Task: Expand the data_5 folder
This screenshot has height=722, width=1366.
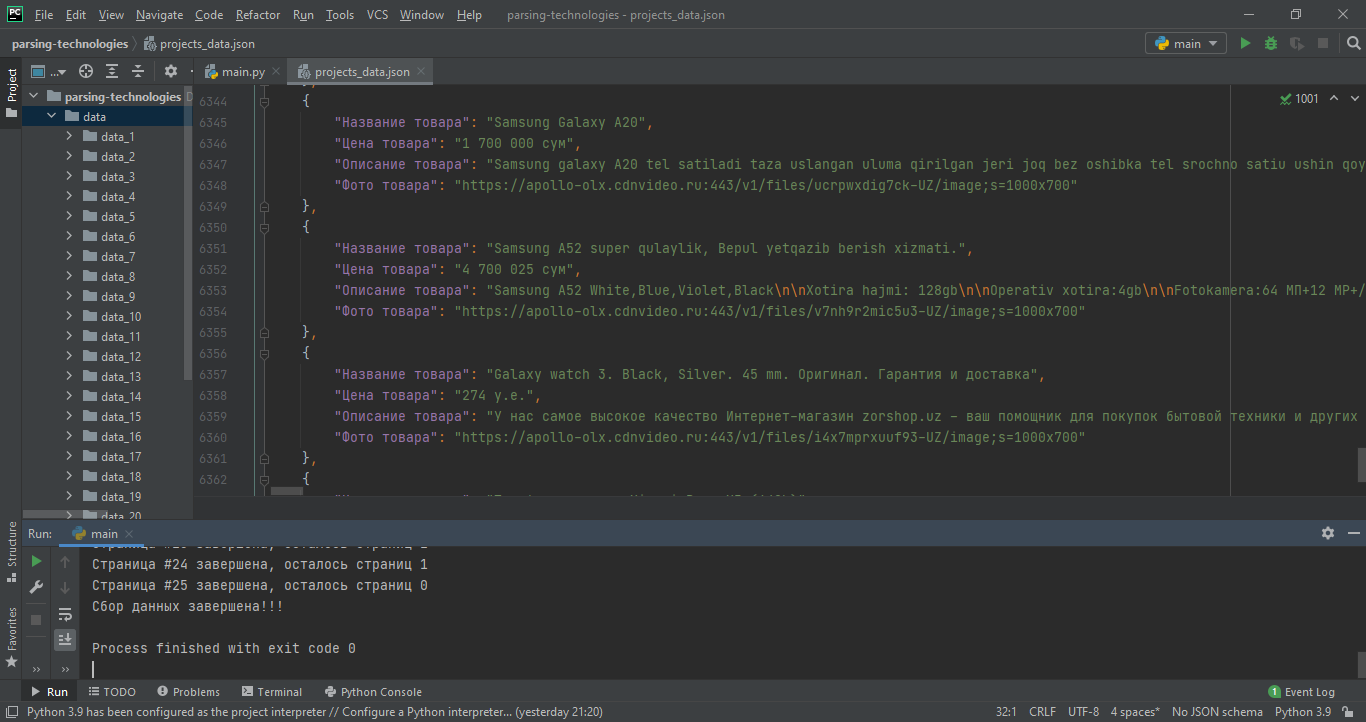Action: coord(69,217)
